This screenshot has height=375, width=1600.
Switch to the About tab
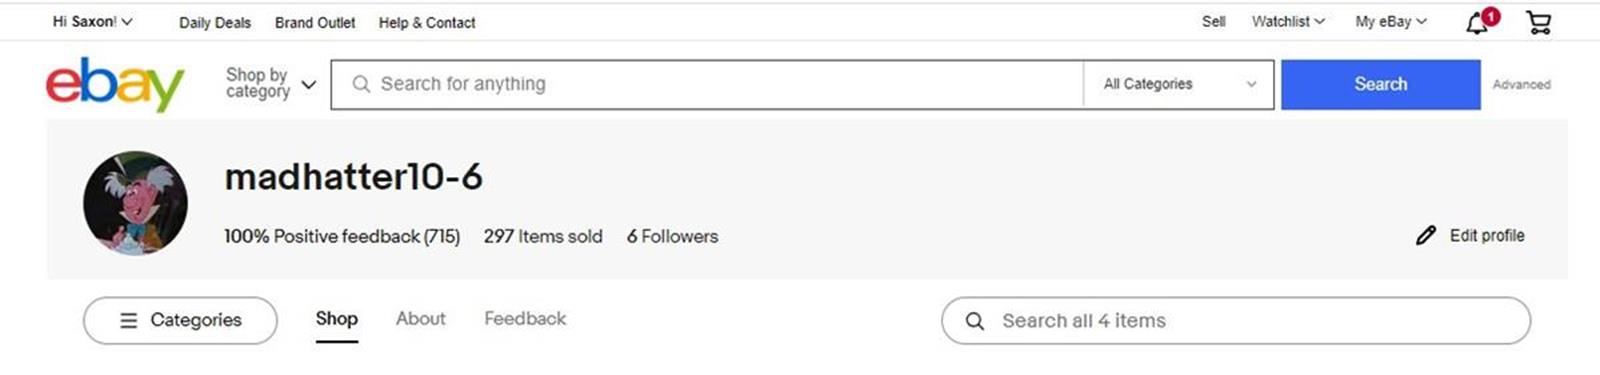420,319
